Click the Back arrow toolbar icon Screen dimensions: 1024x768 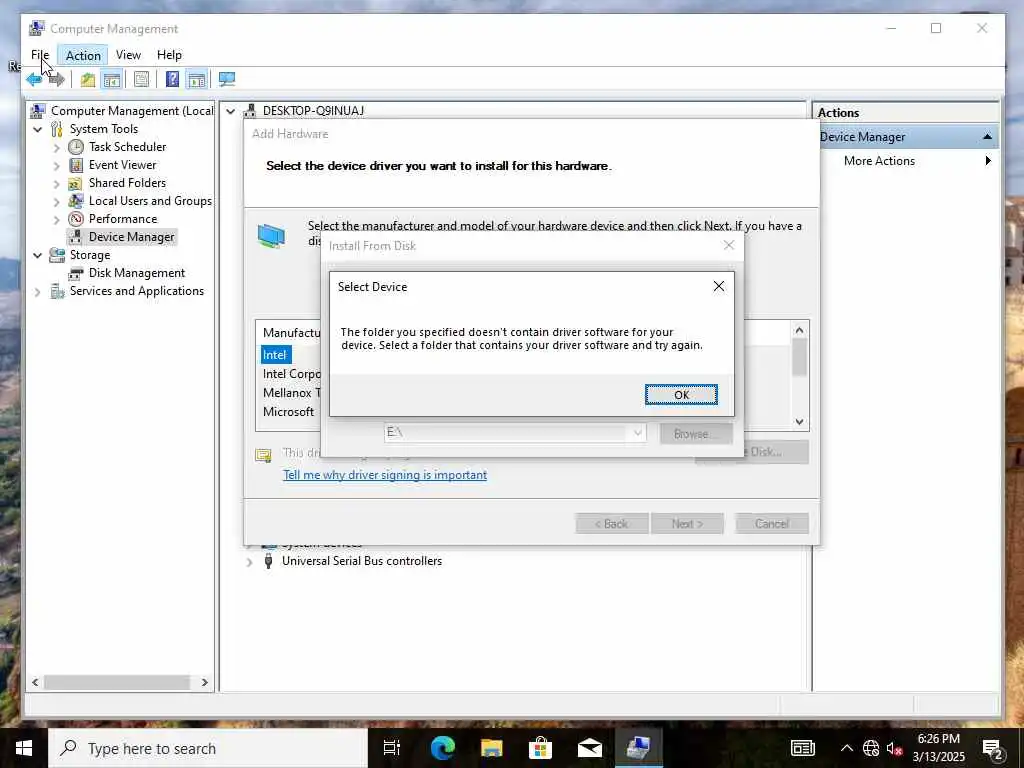coord(34,80)
